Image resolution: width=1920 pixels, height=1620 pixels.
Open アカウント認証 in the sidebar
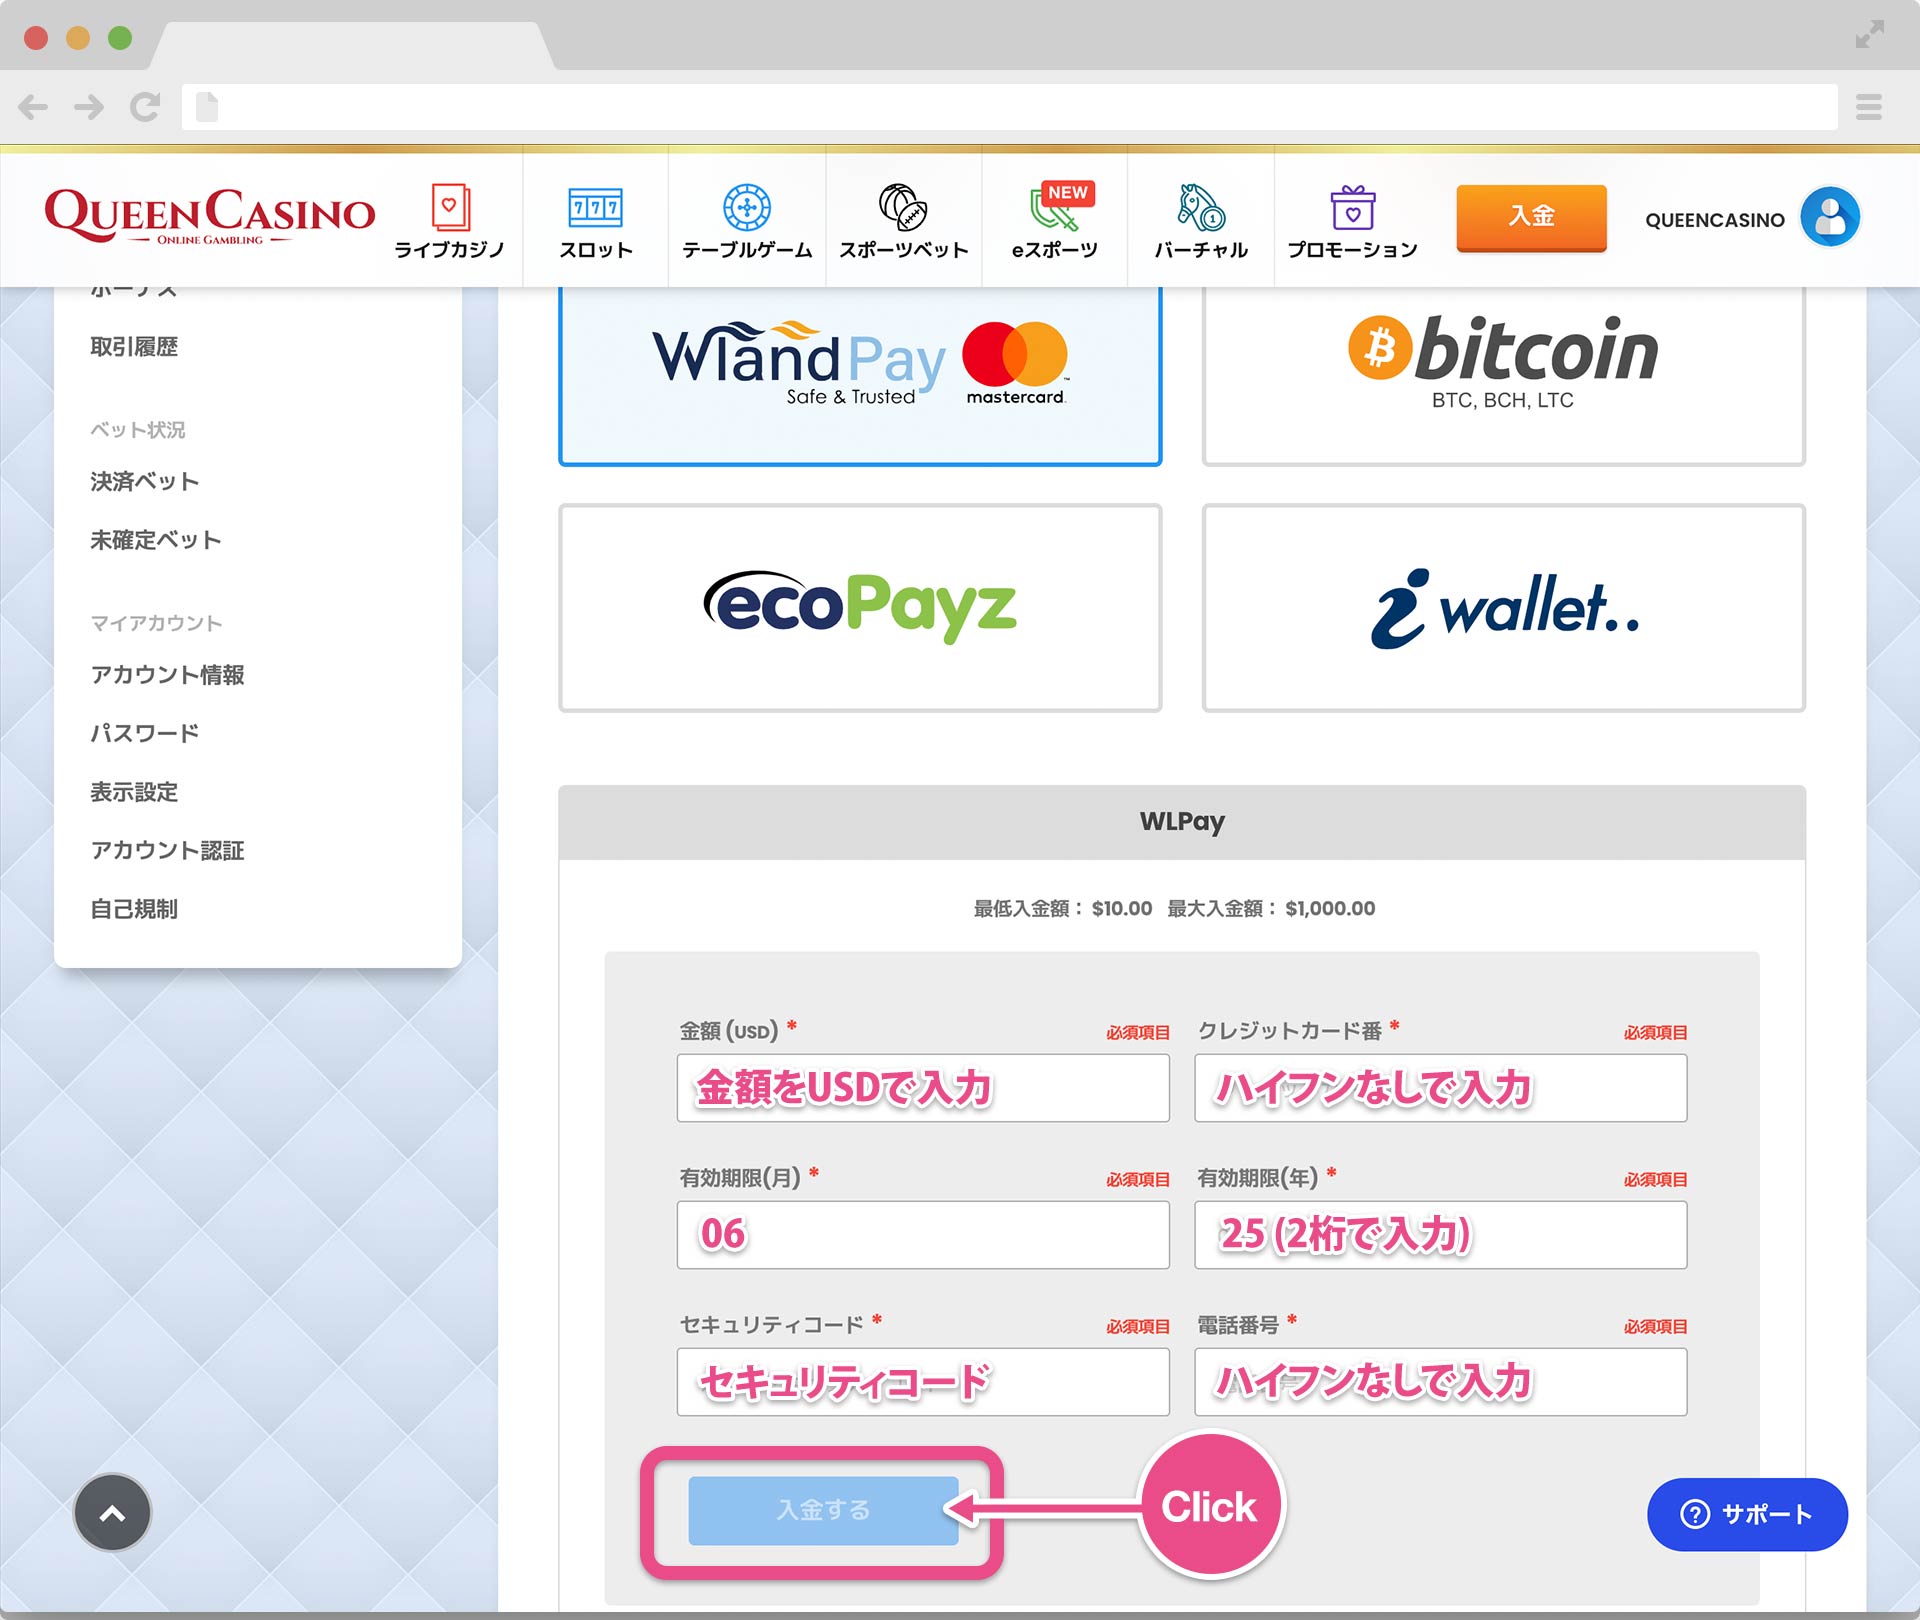coord(168,850)
